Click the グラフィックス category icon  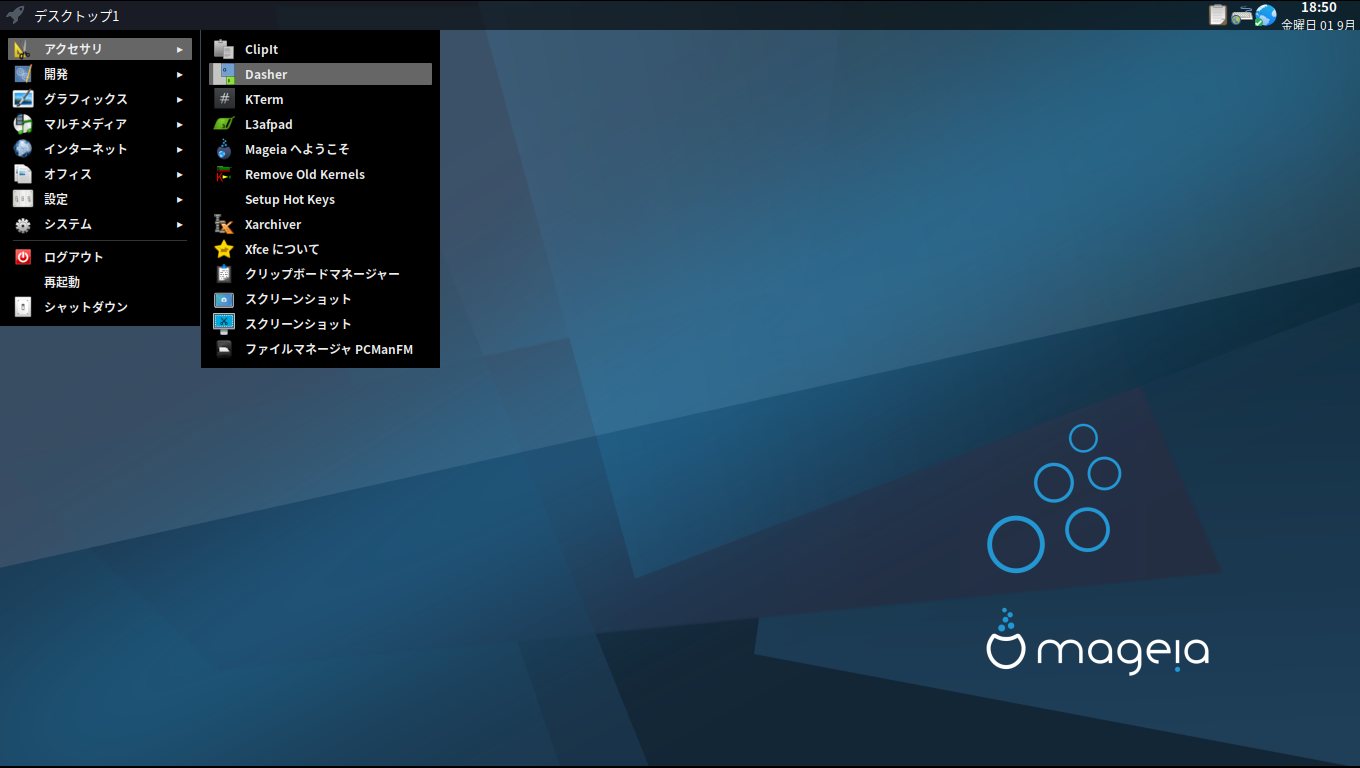[x=23, y=99]
